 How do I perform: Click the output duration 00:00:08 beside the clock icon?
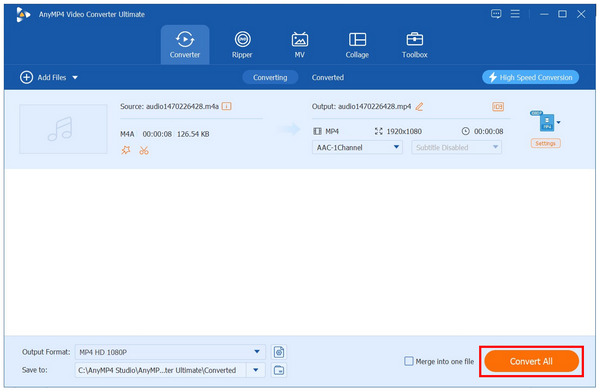[489, 131]
